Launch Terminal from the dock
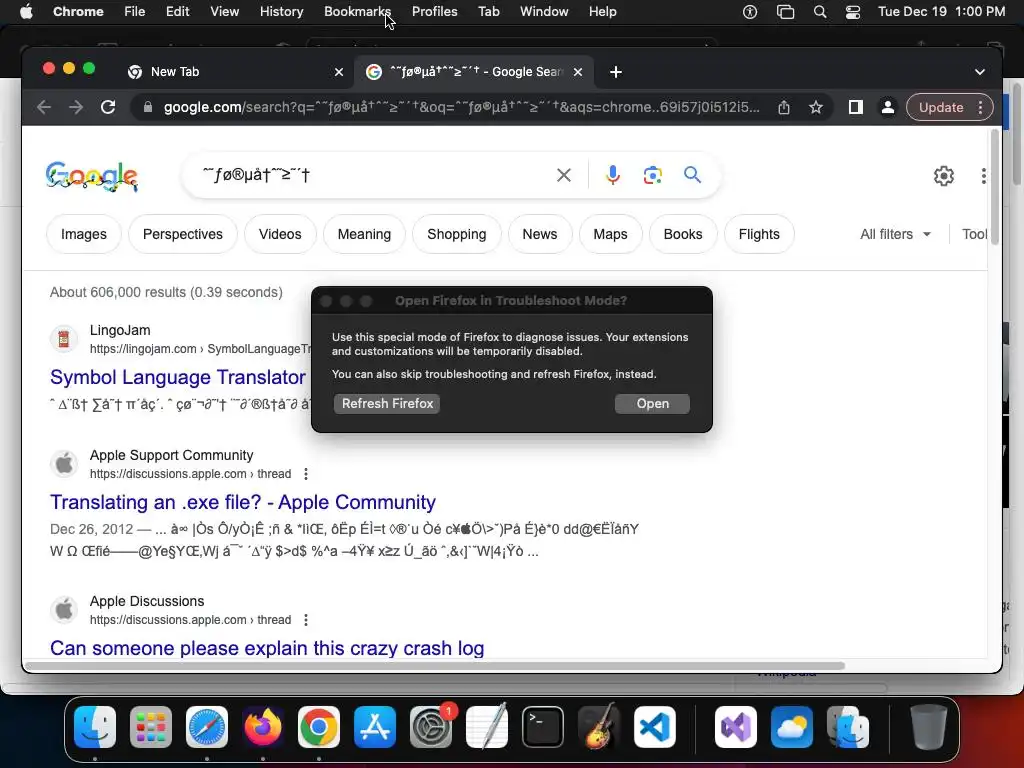This screenshot has height=768, width=1024. (543, 727)
